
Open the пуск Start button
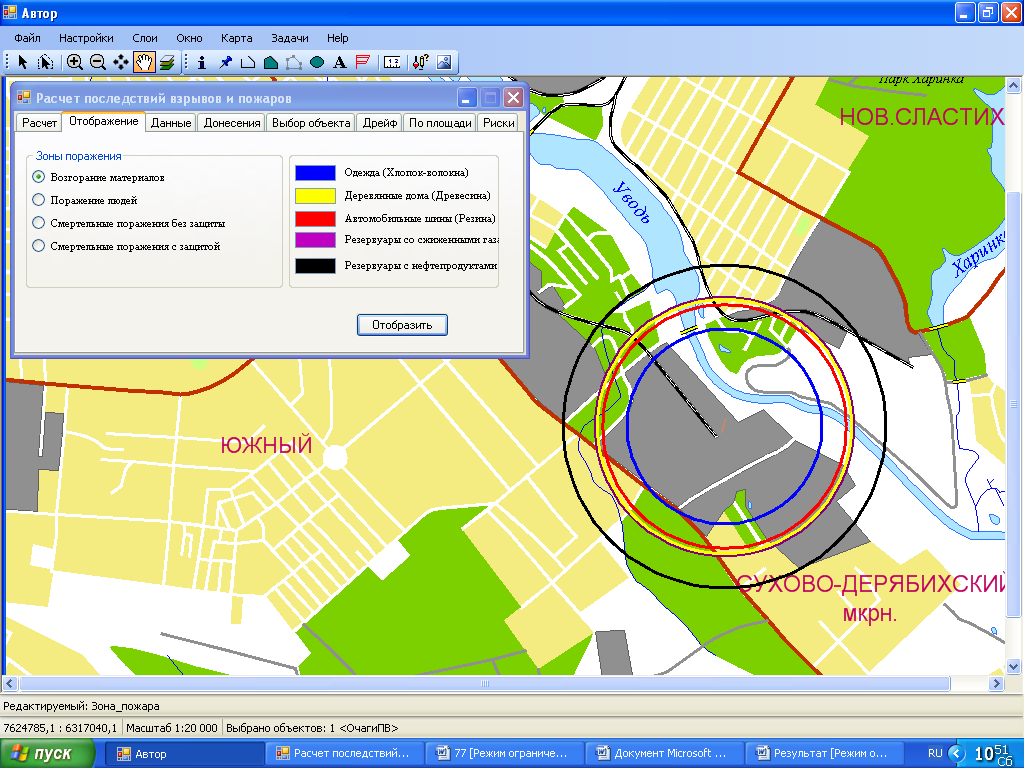pyautogui.click(x=47, y=754)
